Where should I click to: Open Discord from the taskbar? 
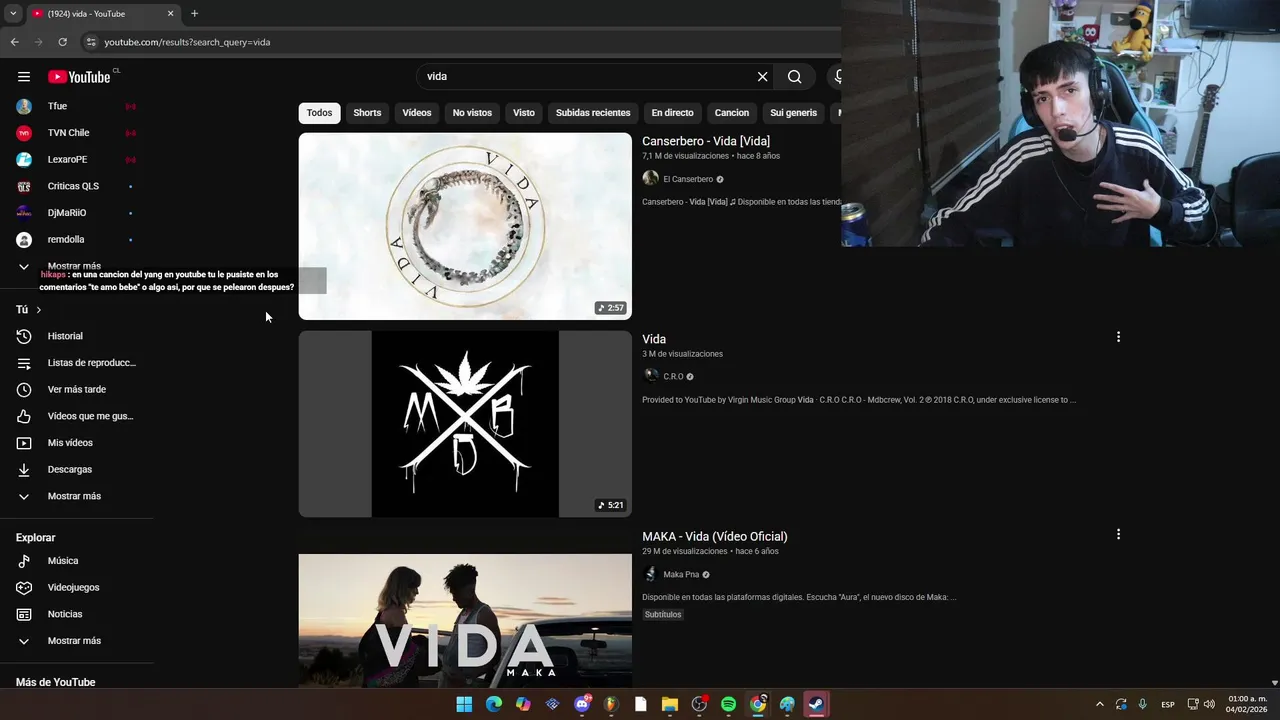(x=582, y=704)
